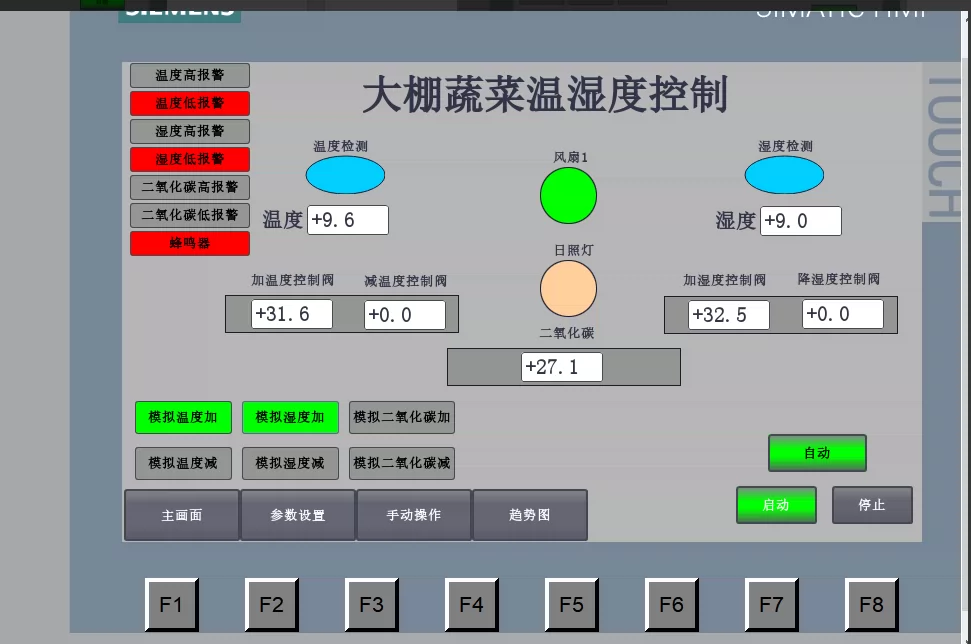The width and height of the screenshot is (971, 644).
Task: Select the 加温度控制阀 field showing +31.6
Action: pyautogui.click(x=292, y=314)
